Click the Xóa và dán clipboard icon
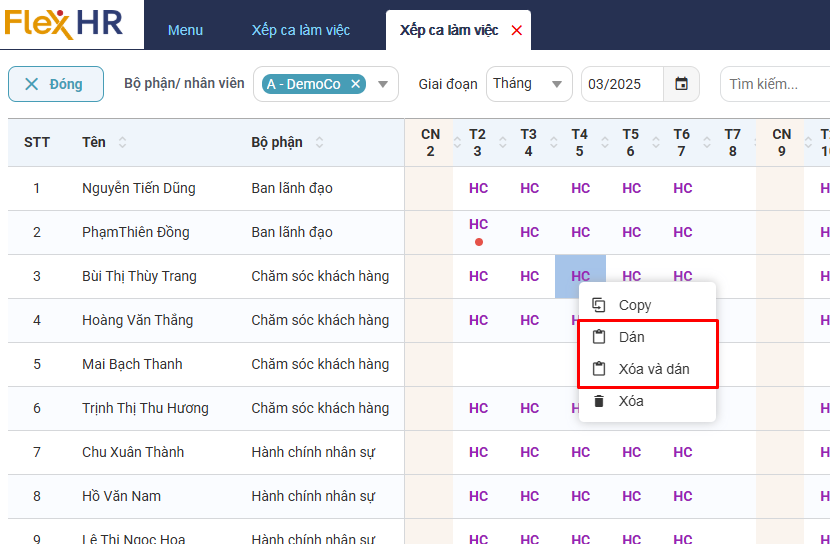This screenshot has height=544, width=830. 599,369
